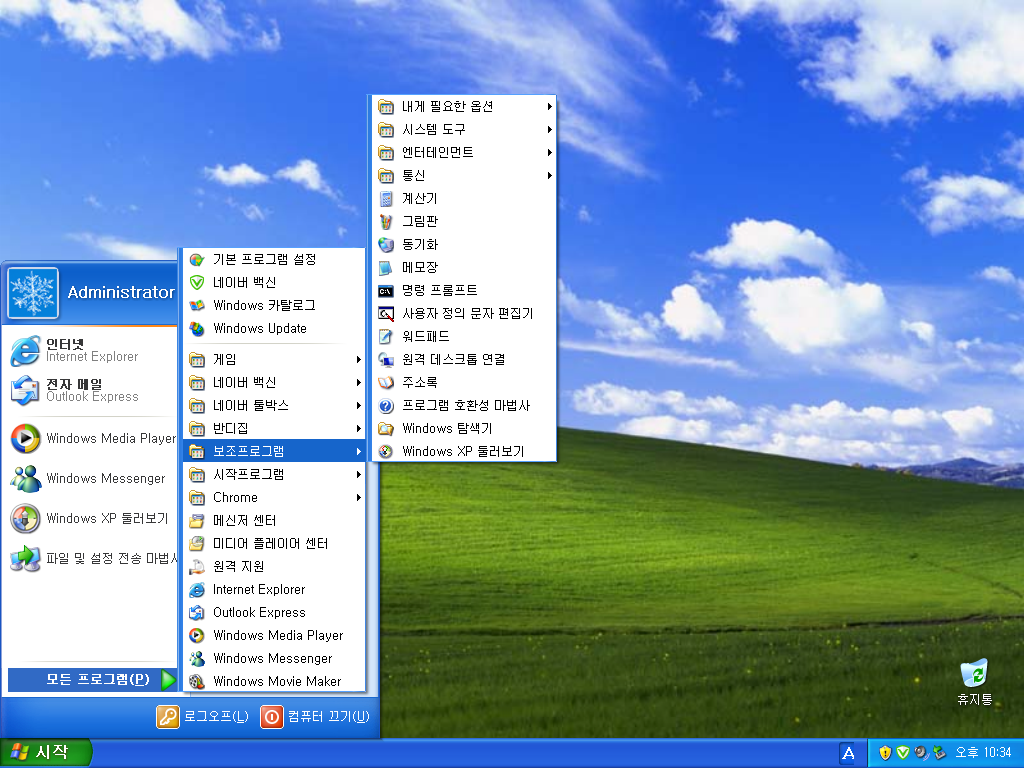This screenshot has height=768, width=1024.
Task: Launch 그림판 (Paint) program
Action: 419,221
